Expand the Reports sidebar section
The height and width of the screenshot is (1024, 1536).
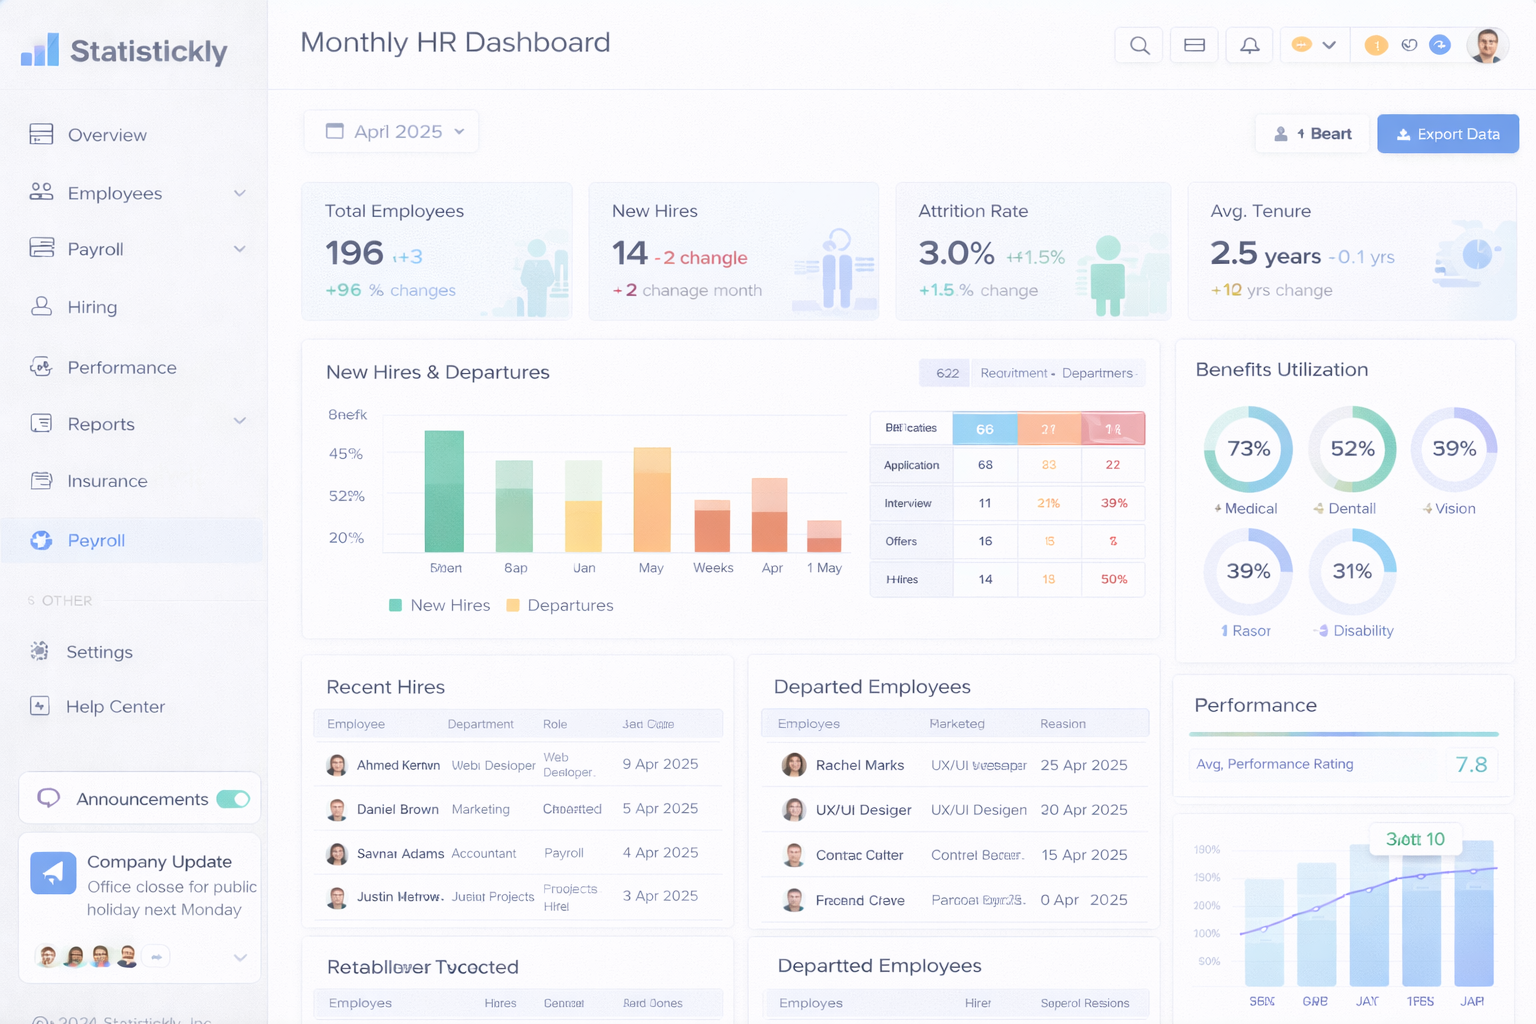[x=240, y=423]
